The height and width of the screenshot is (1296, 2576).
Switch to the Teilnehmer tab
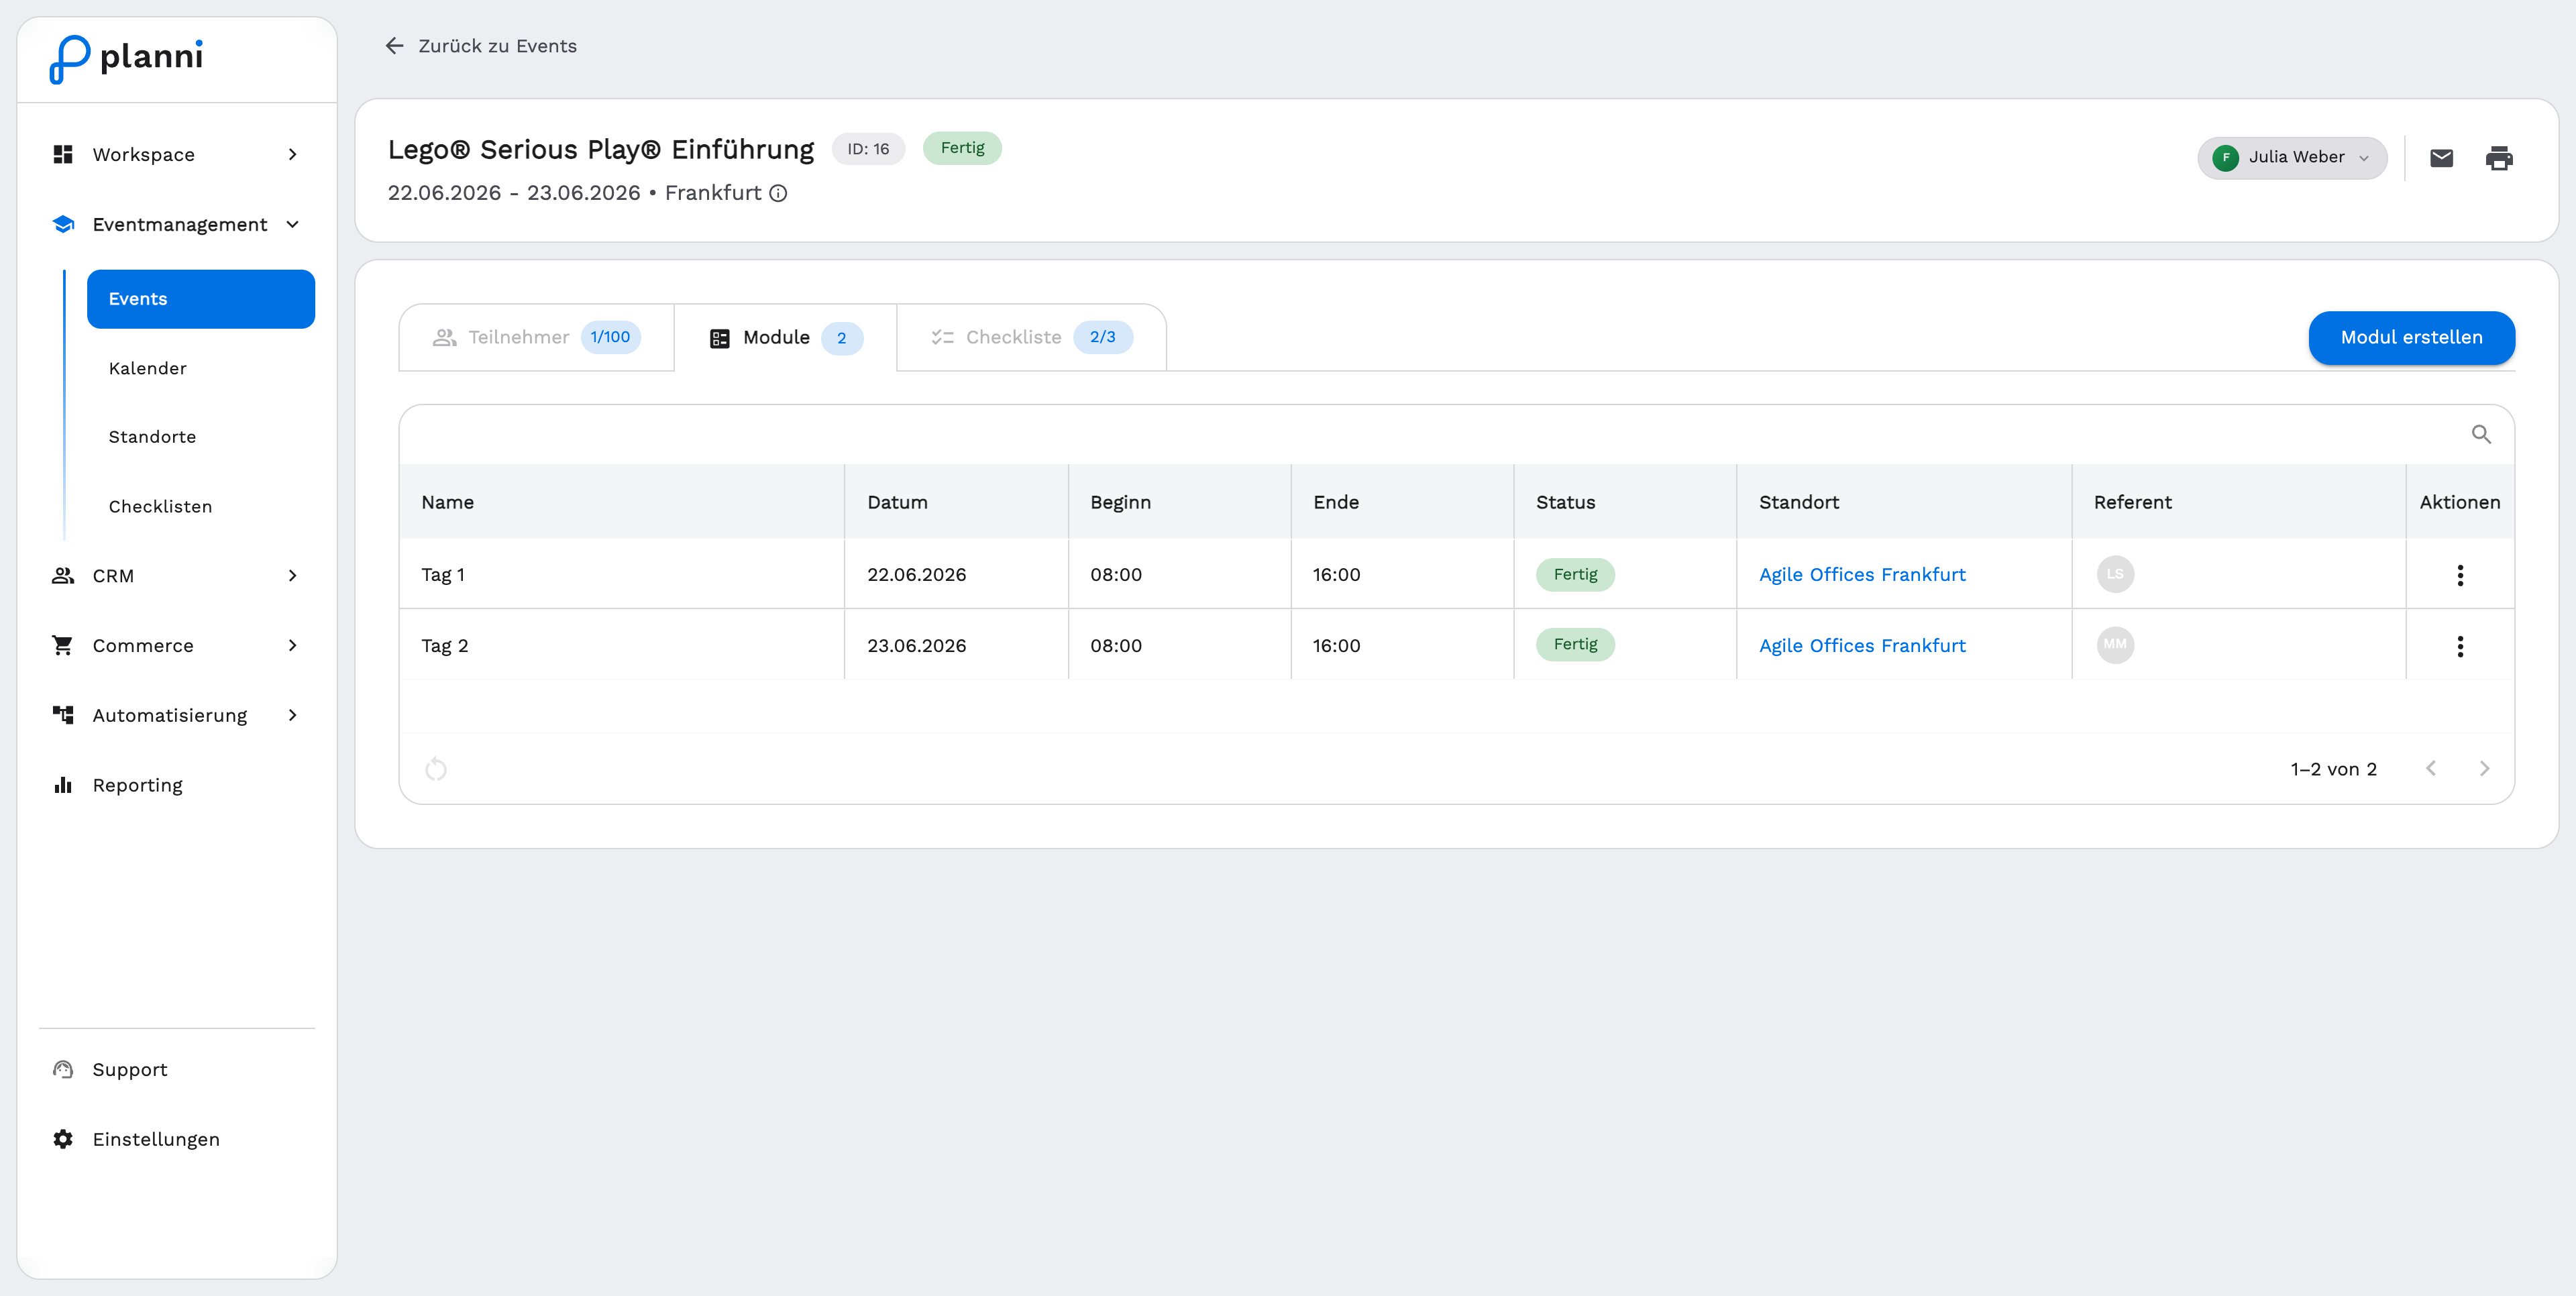536,338
